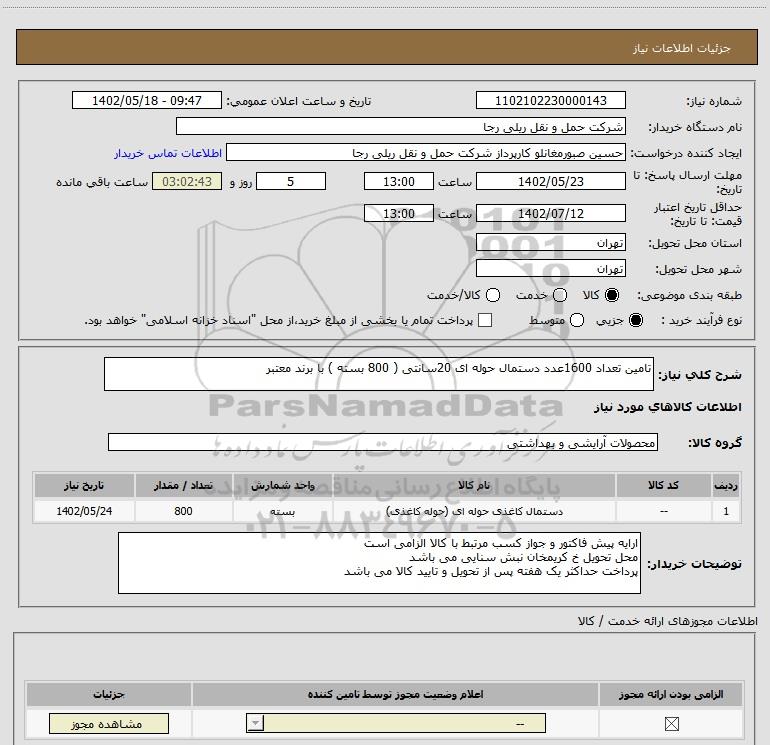Click the الزامی بودن ارائه مجوز header
The image size is (770, 745).
pyautogui.click(x=671, y=694)
